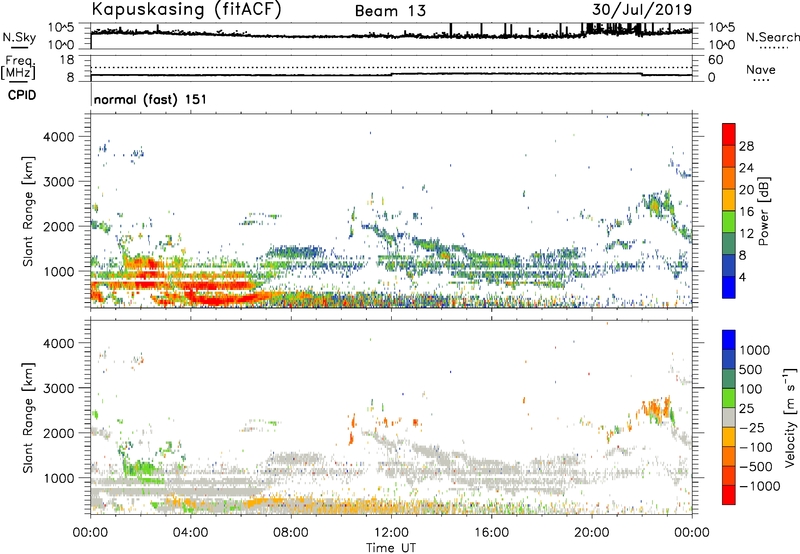Screen dimensions: 800x554
Task: Click the '3000' tick of the power panel
Action: (58, 182)
